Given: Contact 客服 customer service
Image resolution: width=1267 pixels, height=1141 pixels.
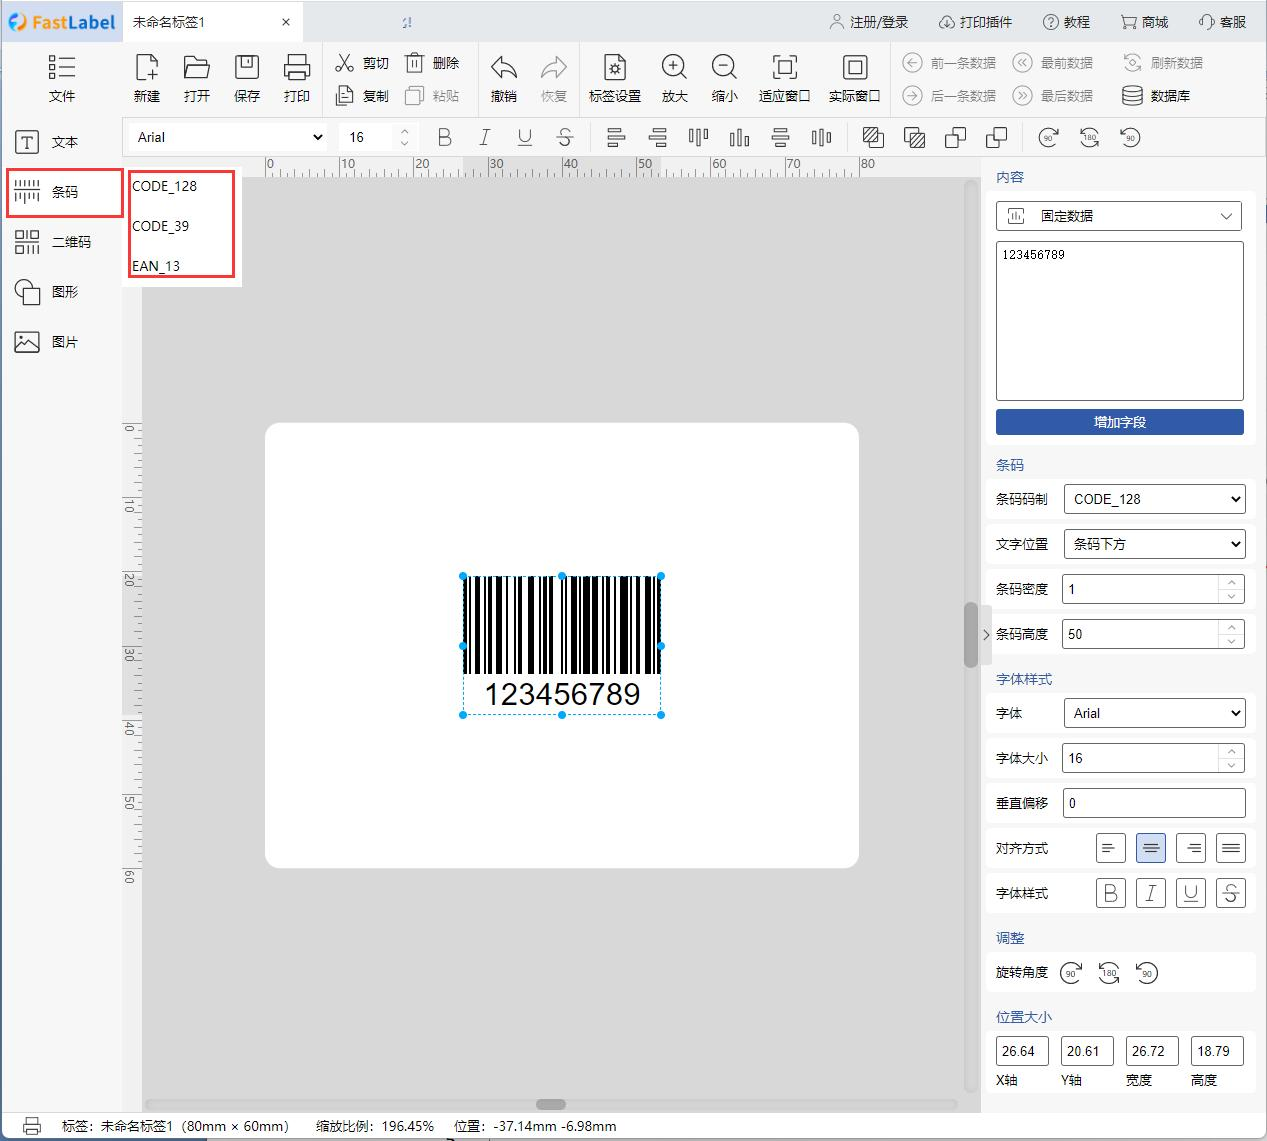Looking at the screenshot, I should [1222, 22].
